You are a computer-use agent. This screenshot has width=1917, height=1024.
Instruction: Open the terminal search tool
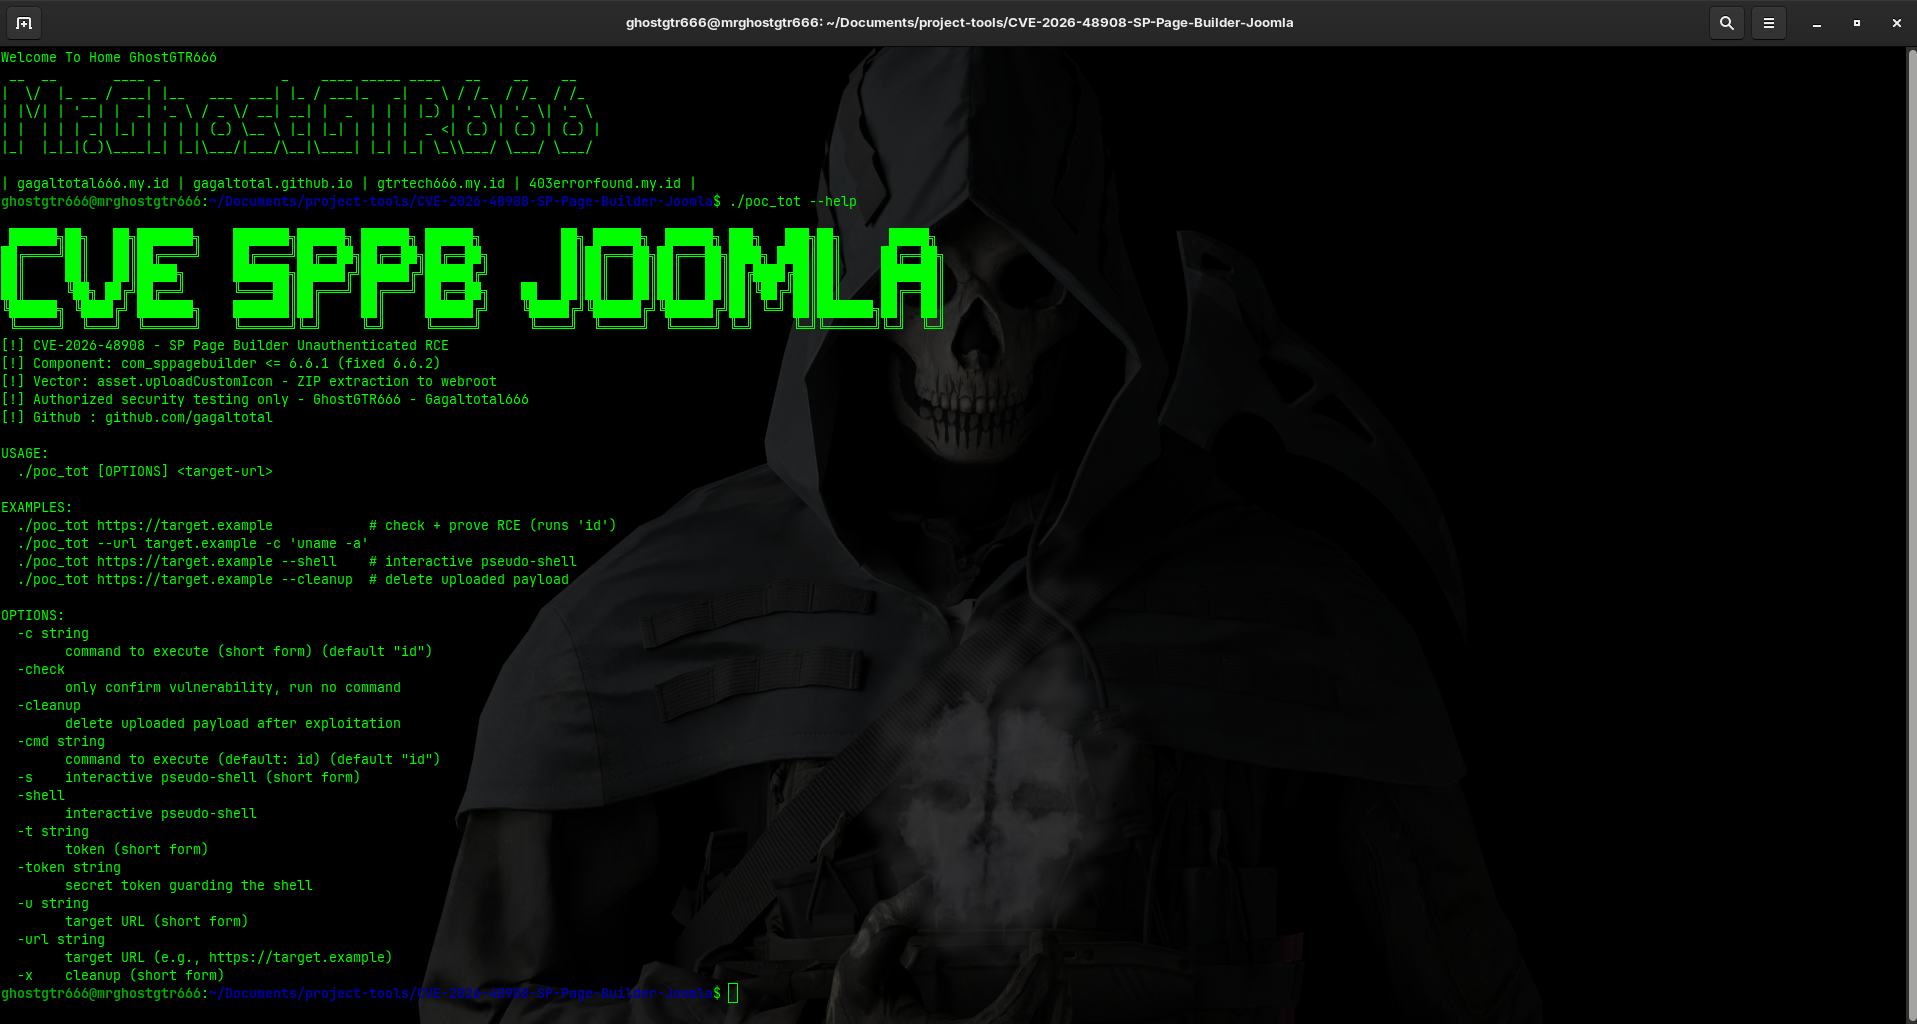coord(1726,22)
